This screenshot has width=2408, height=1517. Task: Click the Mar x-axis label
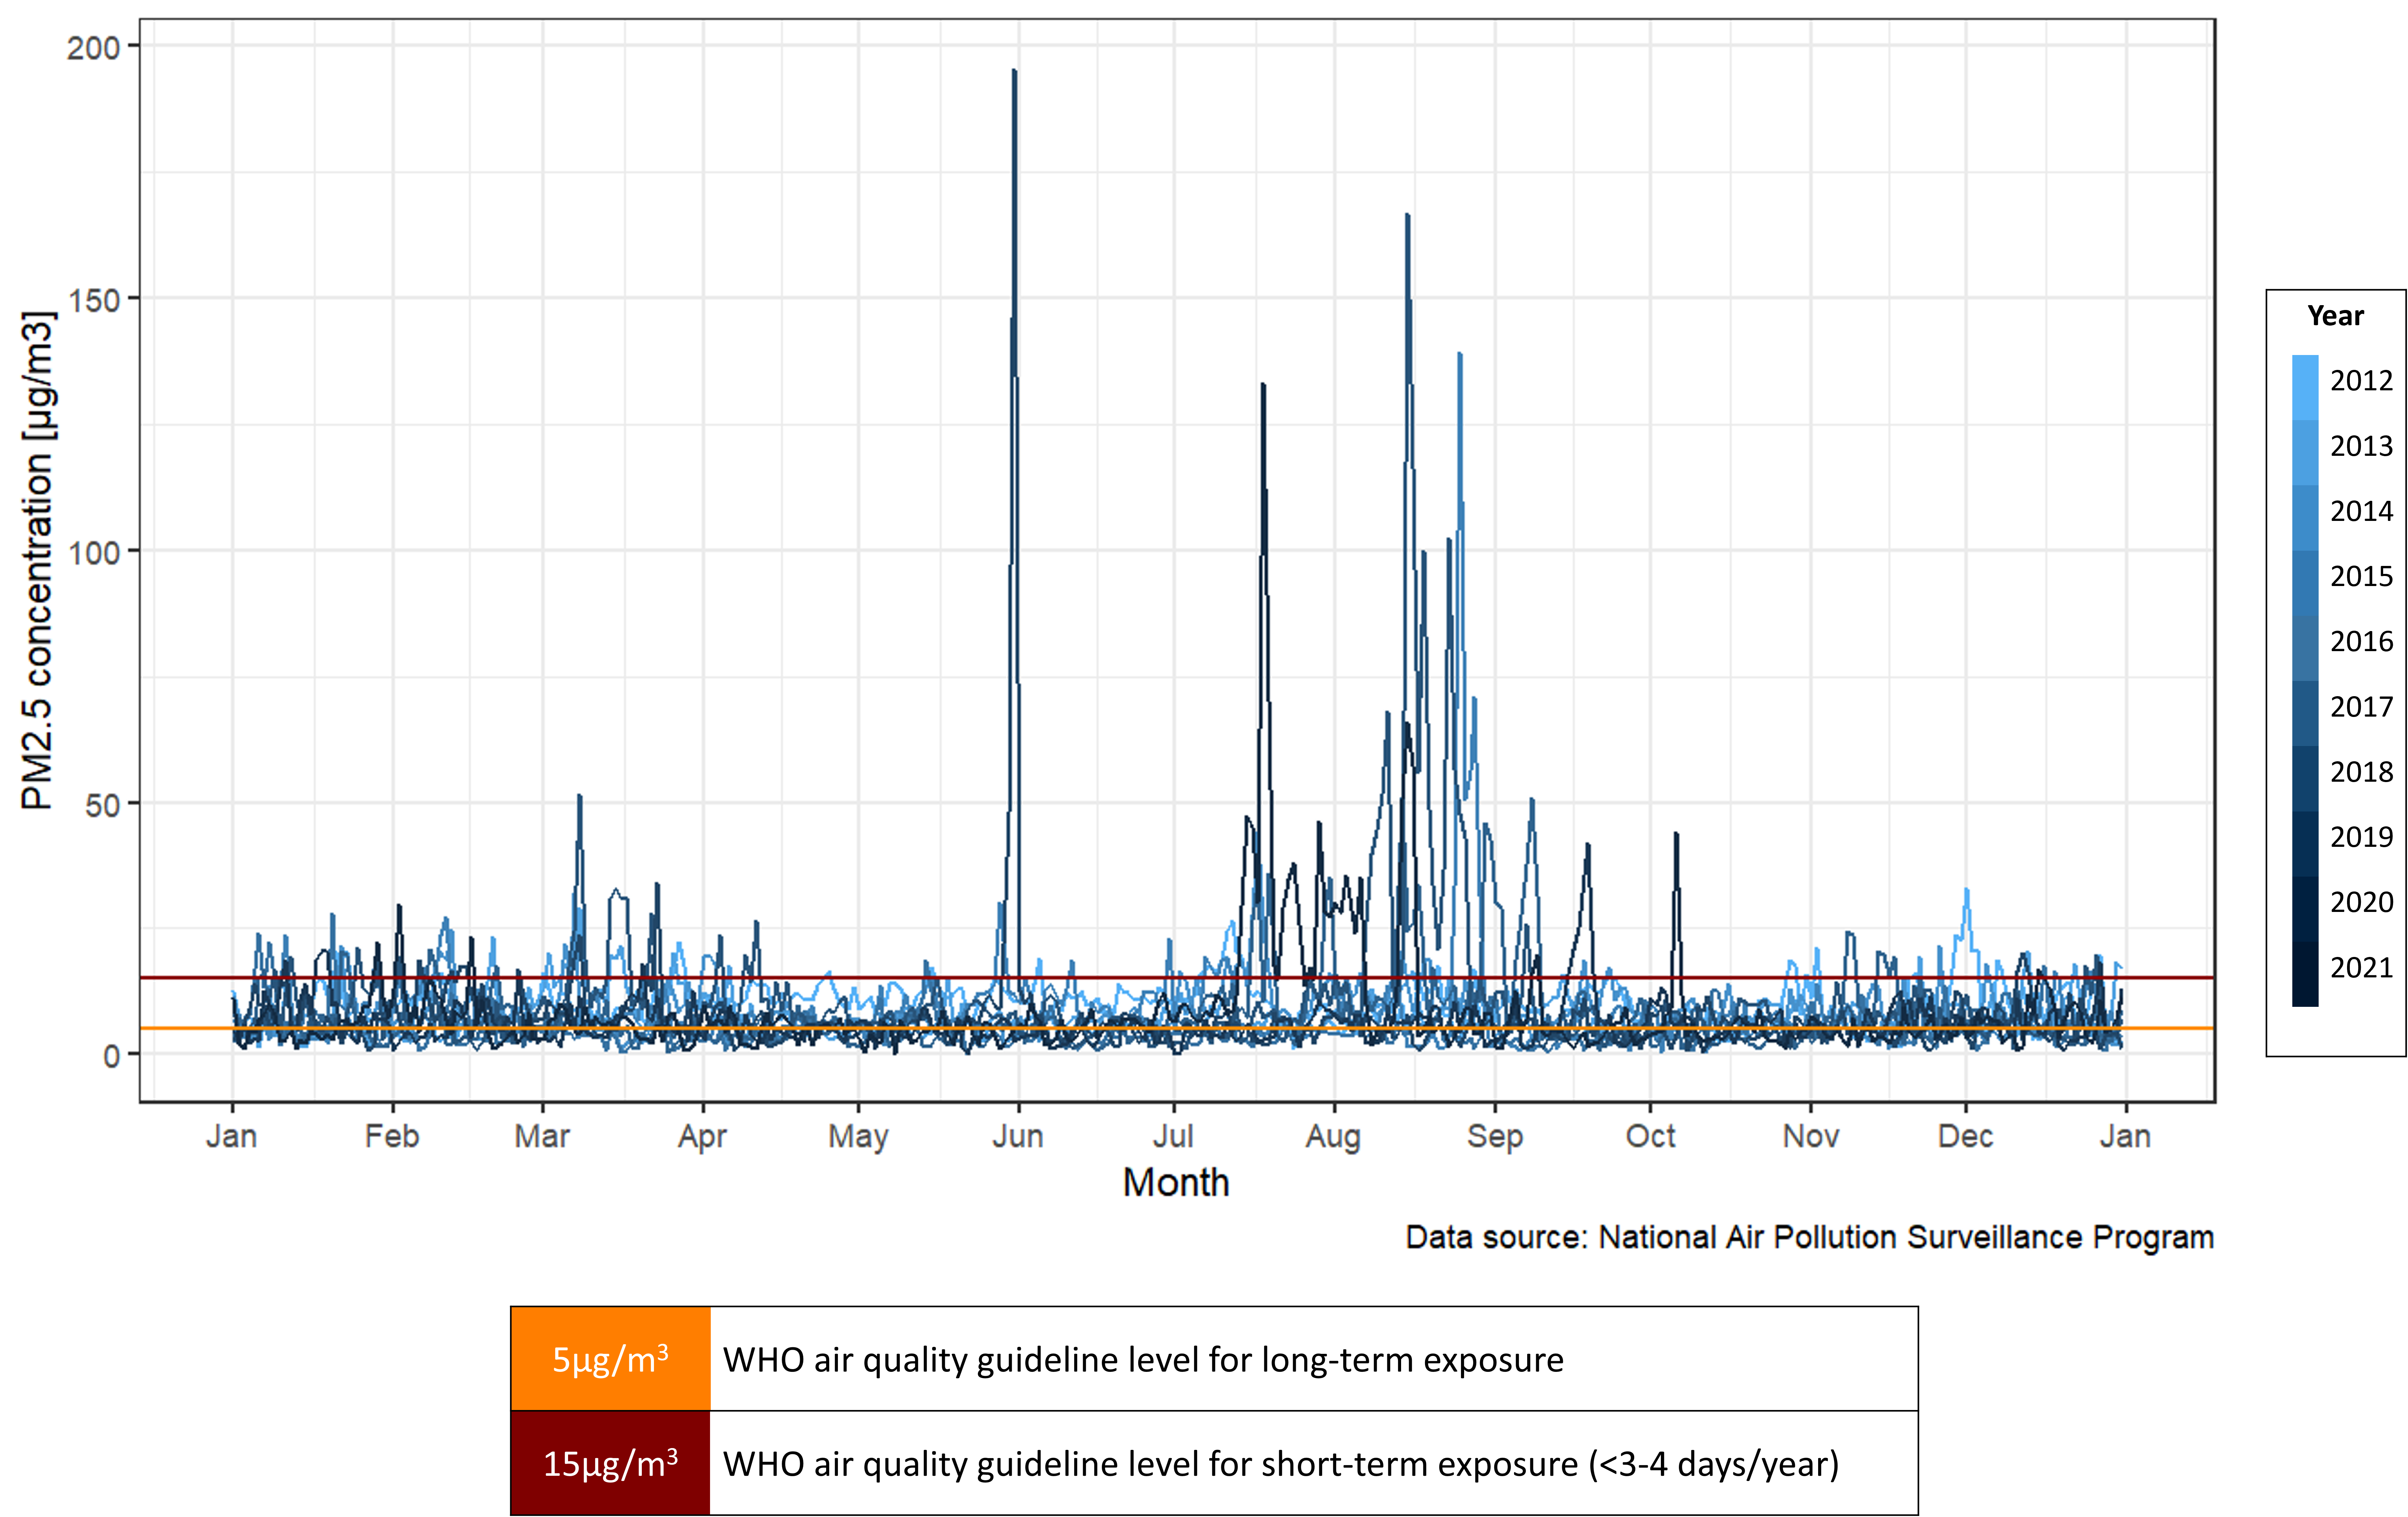542,1136
